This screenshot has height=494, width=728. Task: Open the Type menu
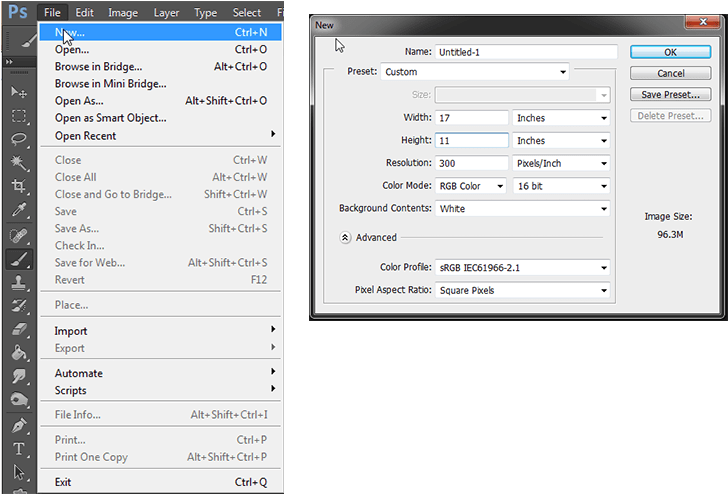[205, 13]
